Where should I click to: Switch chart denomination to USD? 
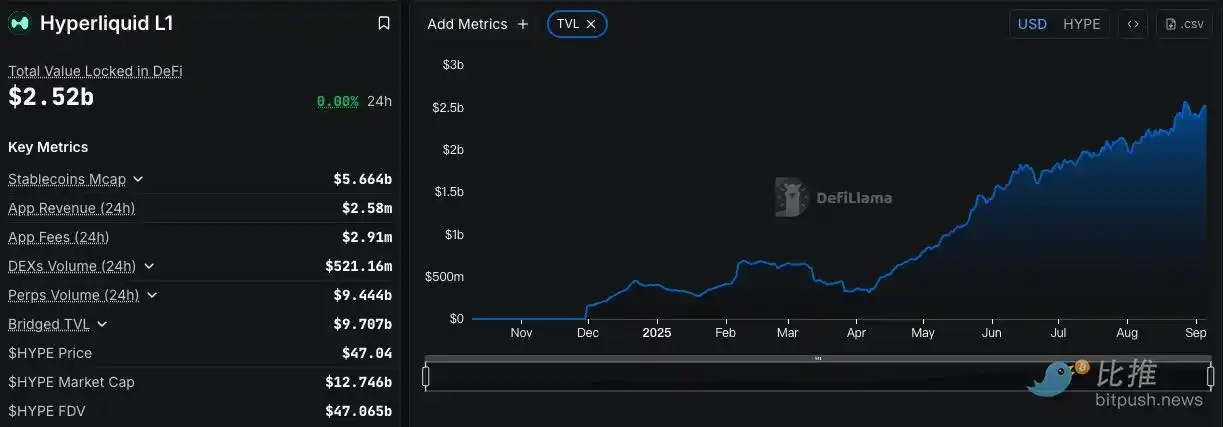click(1032, 24)
